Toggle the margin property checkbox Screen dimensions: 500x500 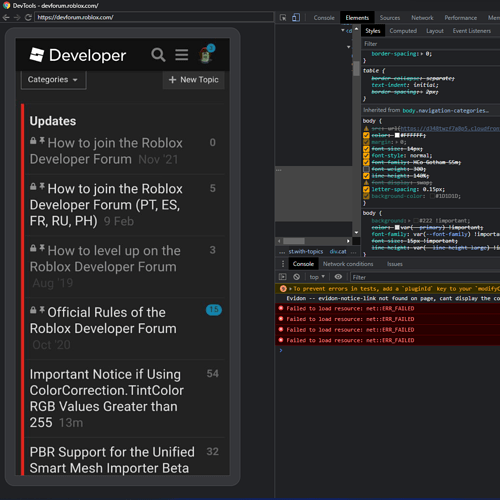click(366, 142)
